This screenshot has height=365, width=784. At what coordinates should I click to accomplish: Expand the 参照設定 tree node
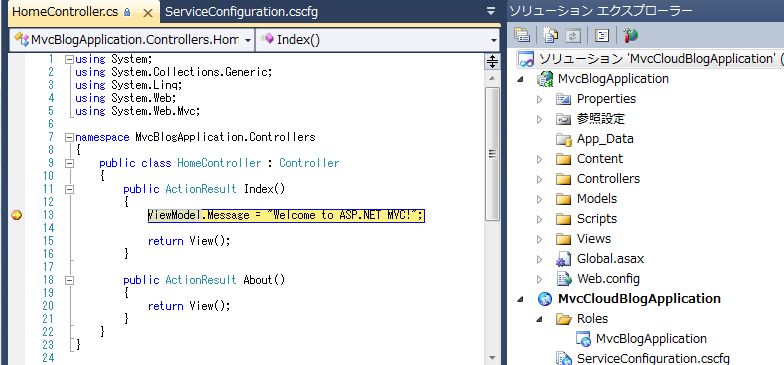pyautogui.click(x=539, y=119)
